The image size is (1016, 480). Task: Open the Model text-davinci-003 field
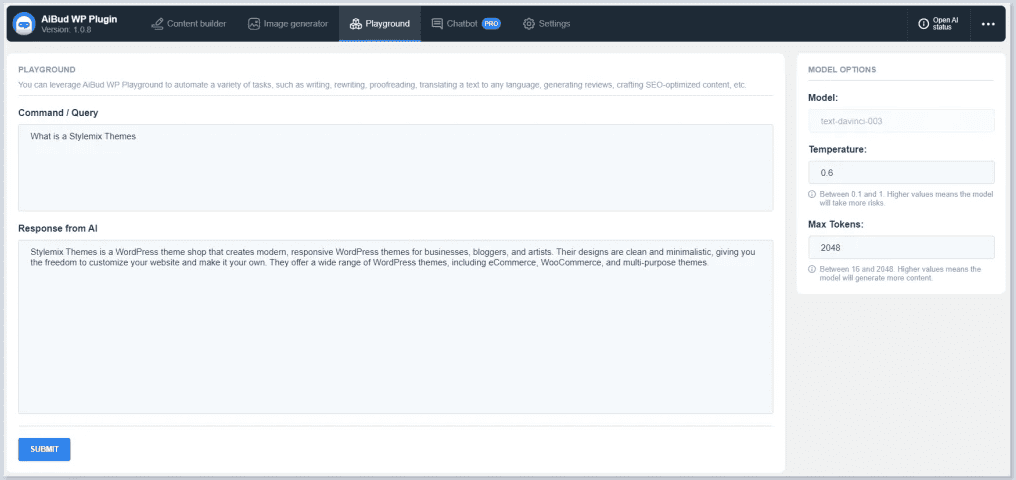pos(901,120)
